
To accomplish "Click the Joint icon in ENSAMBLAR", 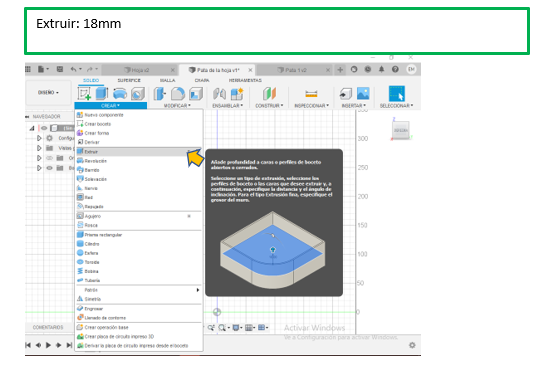I will (x=219, y=94).
